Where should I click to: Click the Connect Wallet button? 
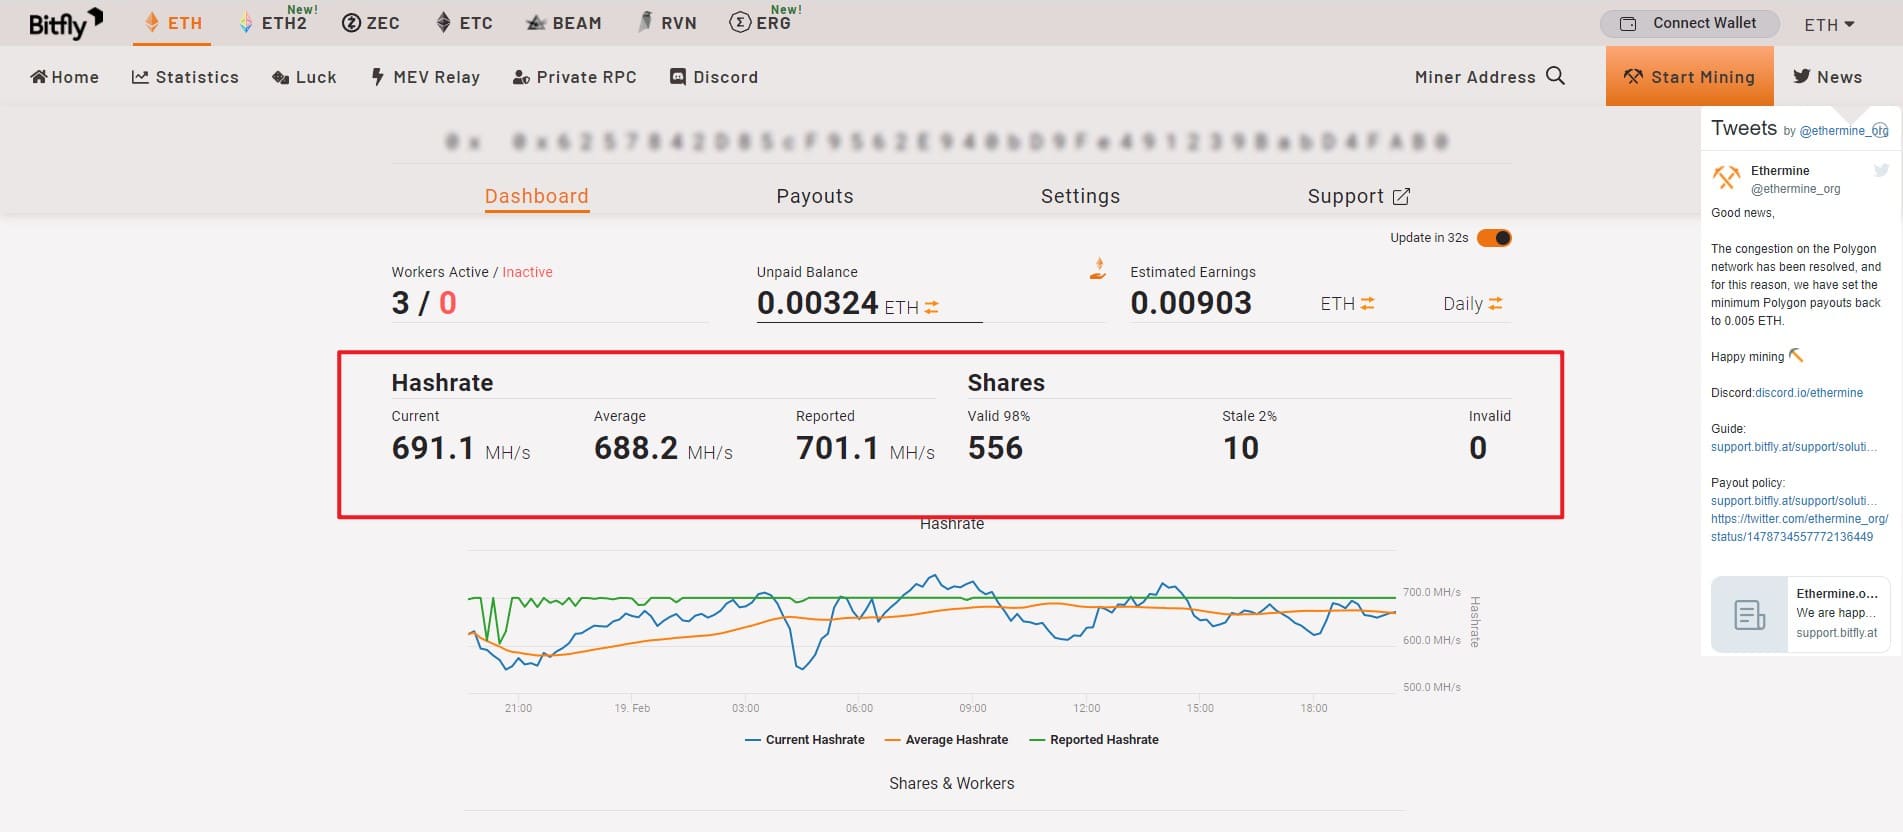click(x=1689, y=23)
